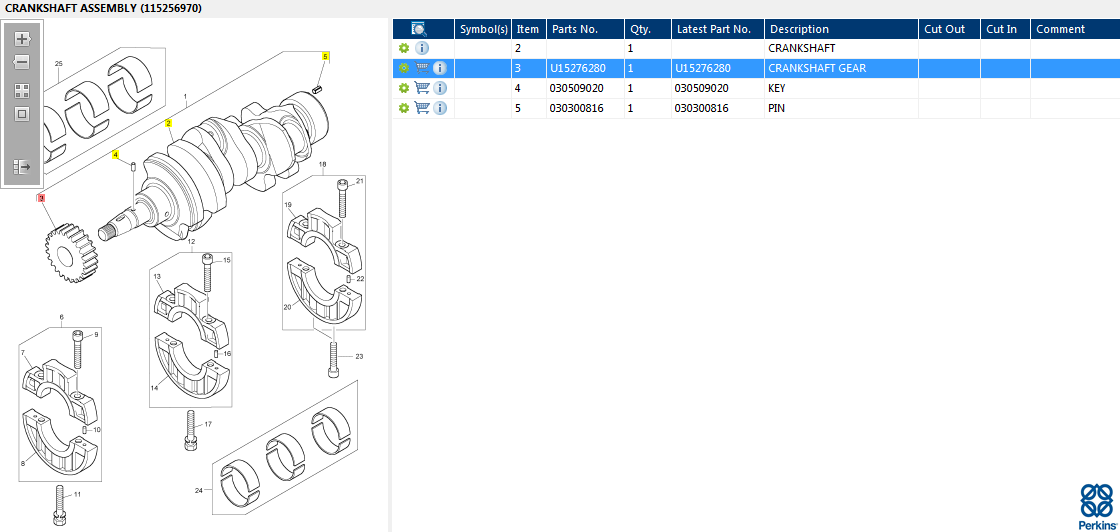Viewport: 1120px width, 532px height.
Task: Click item number 5 cell
Action: tap(529, 109)
